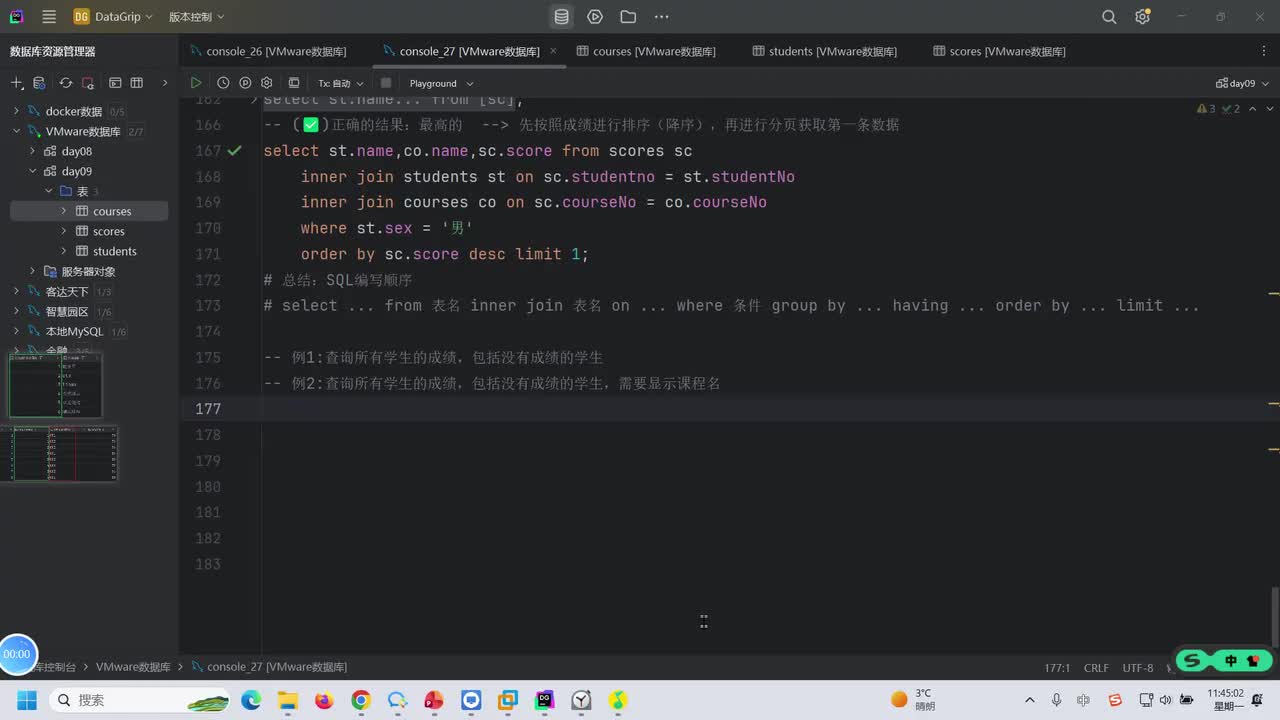This screenshot has height=720, width=1280.
Task: Open console settings gear icon
Action: [267, 83]
